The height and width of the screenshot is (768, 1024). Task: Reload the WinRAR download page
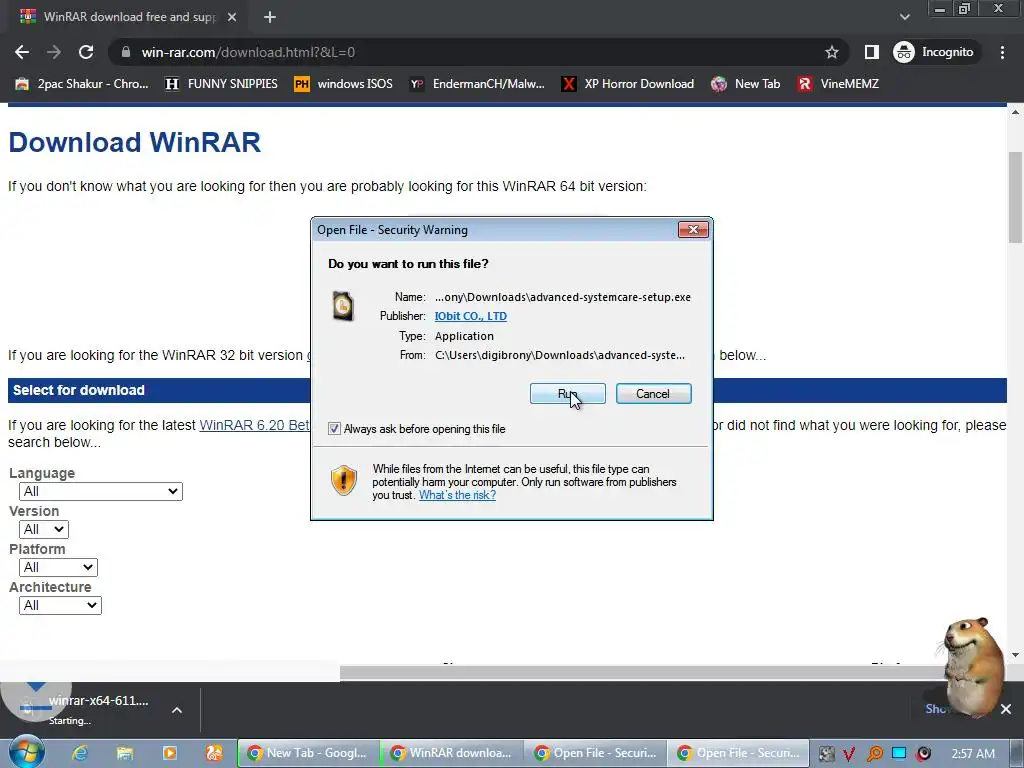[x=86, y=52]
